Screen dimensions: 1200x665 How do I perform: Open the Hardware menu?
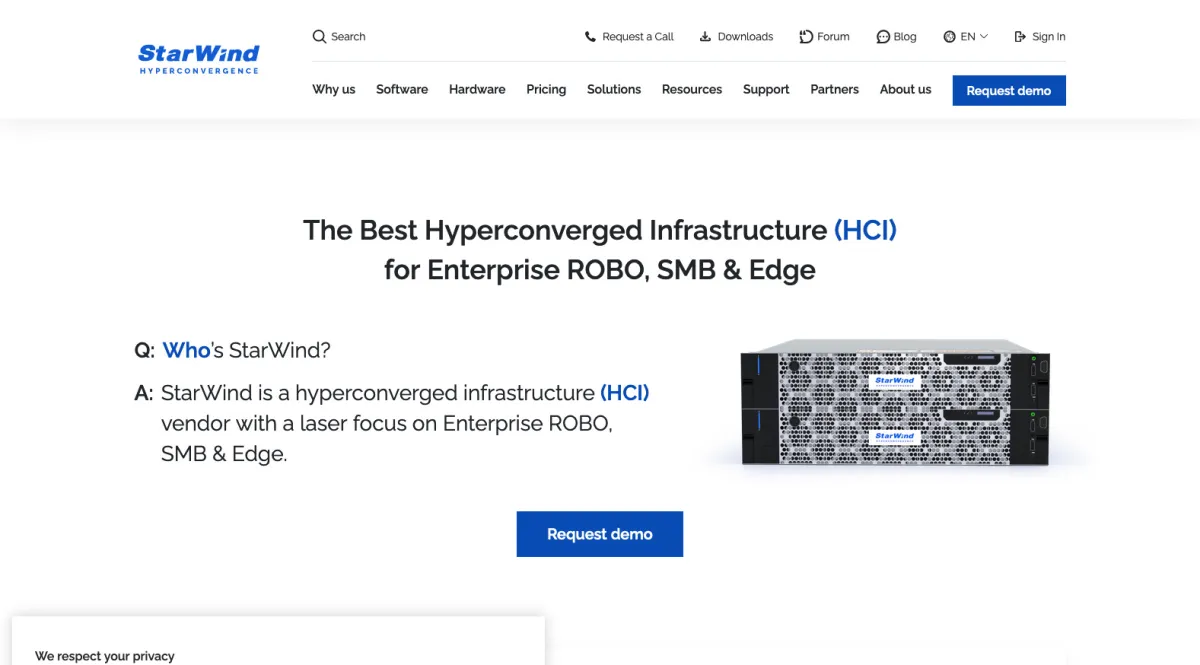click(477, 89)
